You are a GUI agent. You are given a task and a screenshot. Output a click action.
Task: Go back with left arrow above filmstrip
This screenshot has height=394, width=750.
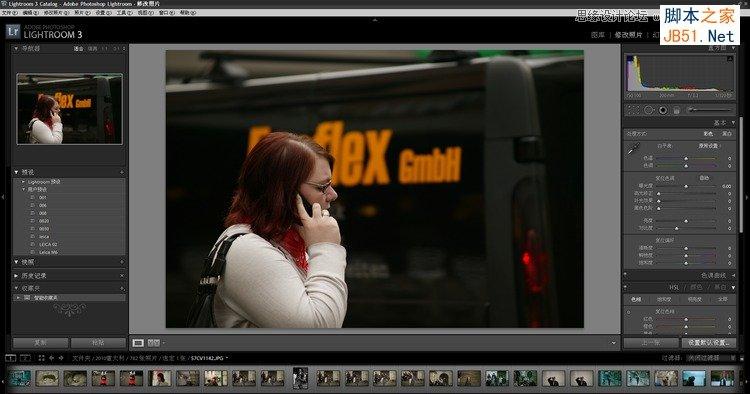point(51,358)
